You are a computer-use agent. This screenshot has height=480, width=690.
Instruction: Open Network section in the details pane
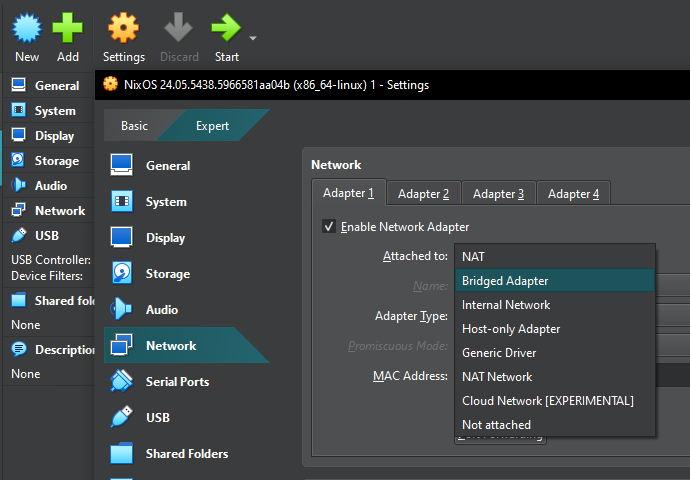pyautogui.click(x=48, y=211)
